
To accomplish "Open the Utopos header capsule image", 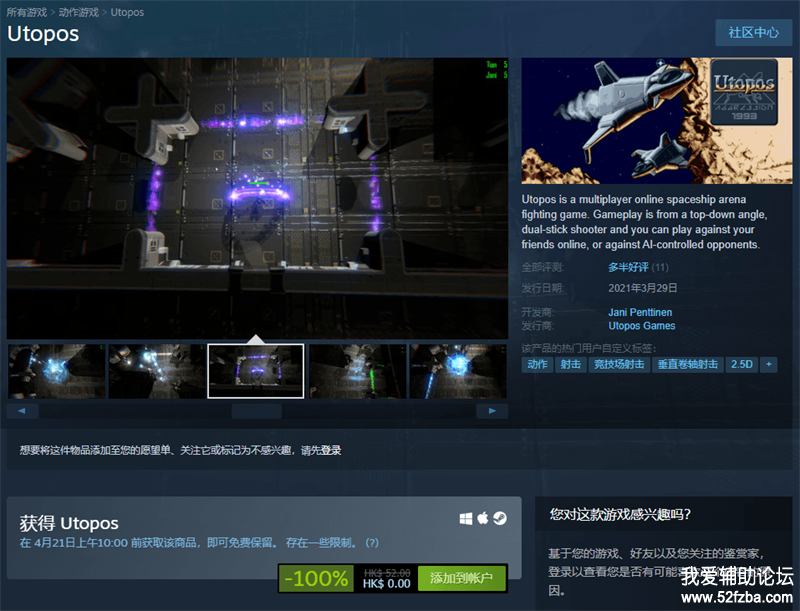I will point(657,120).
